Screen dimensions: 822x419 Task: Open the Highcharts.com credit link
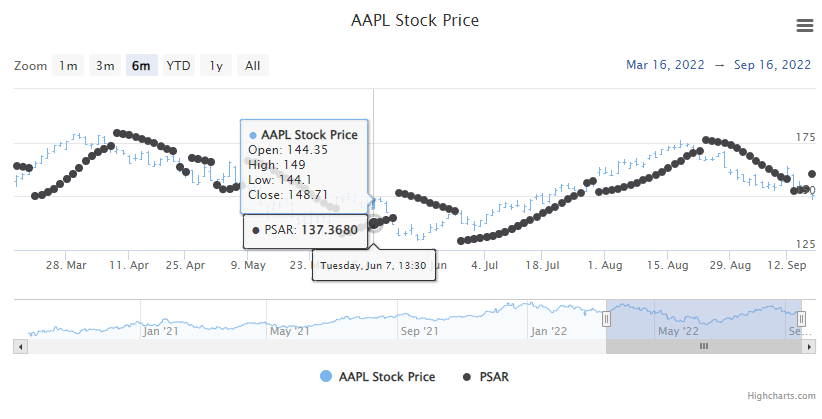click(786, 398)
